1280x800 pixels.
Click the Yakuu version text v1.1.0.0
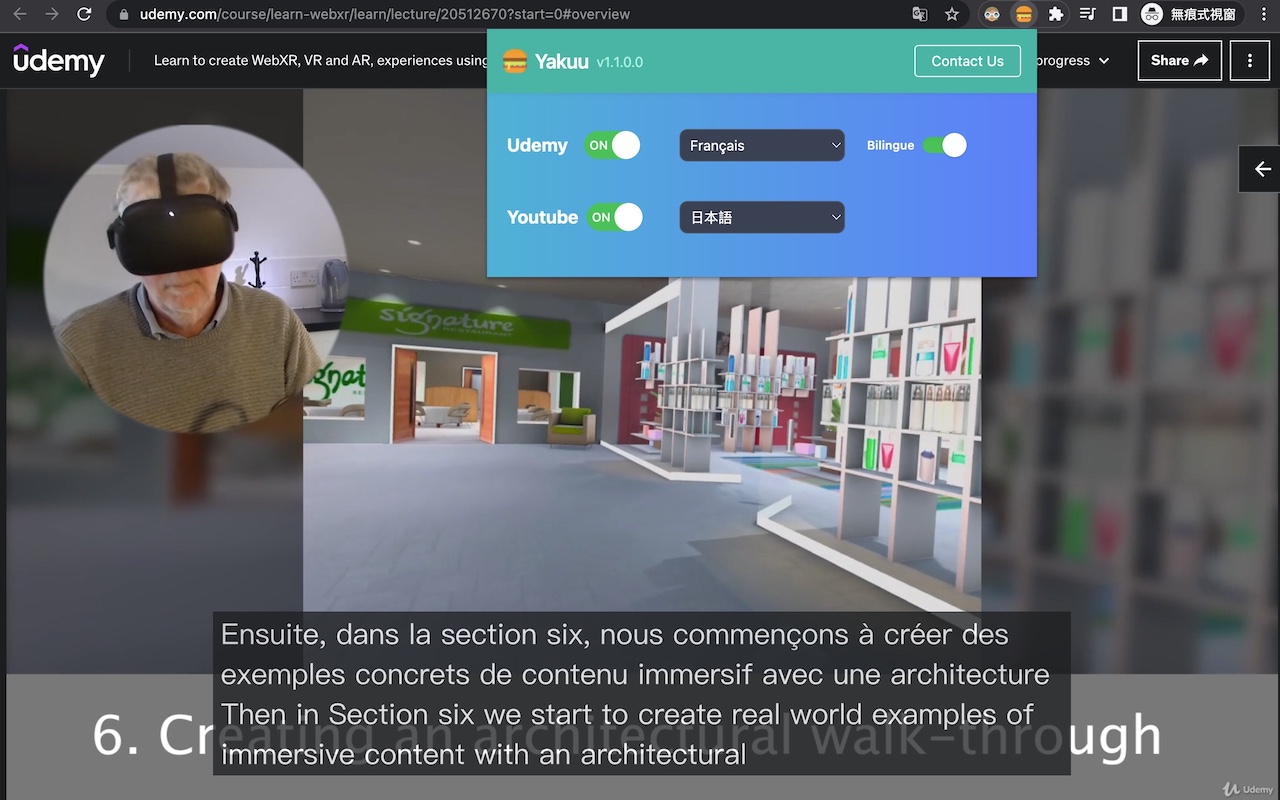619,62
